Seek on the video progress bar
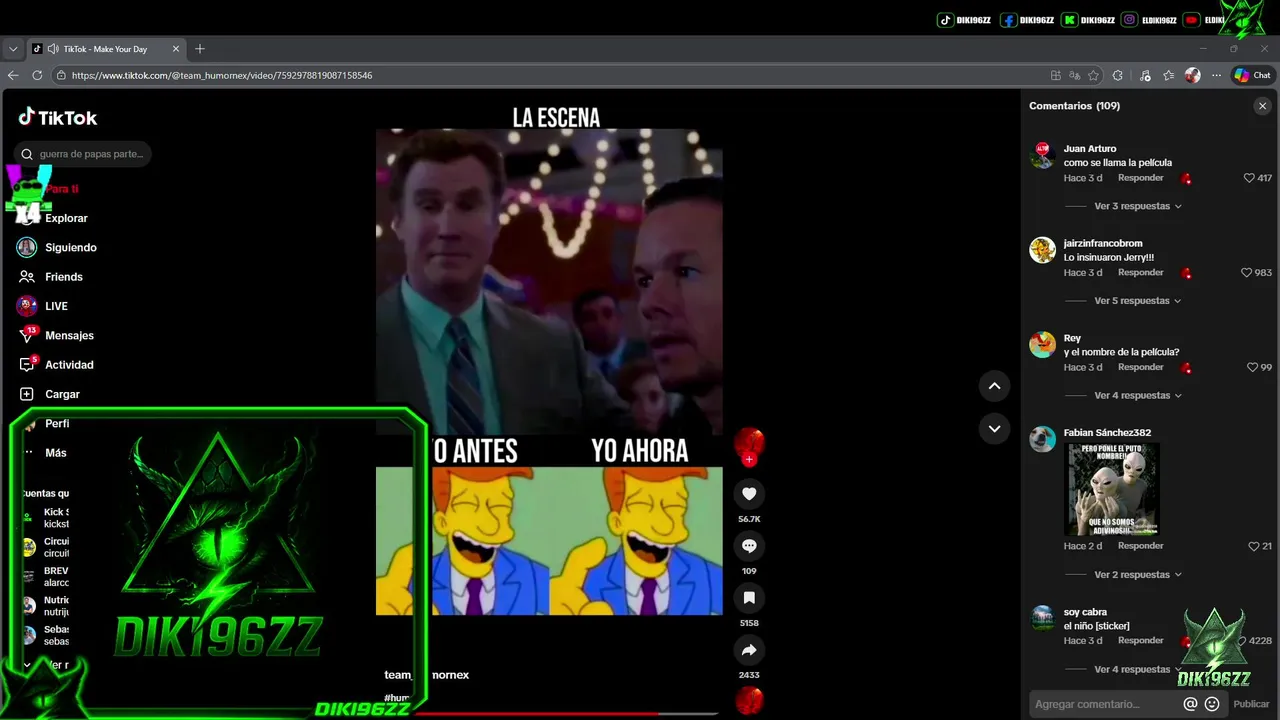 567,714
